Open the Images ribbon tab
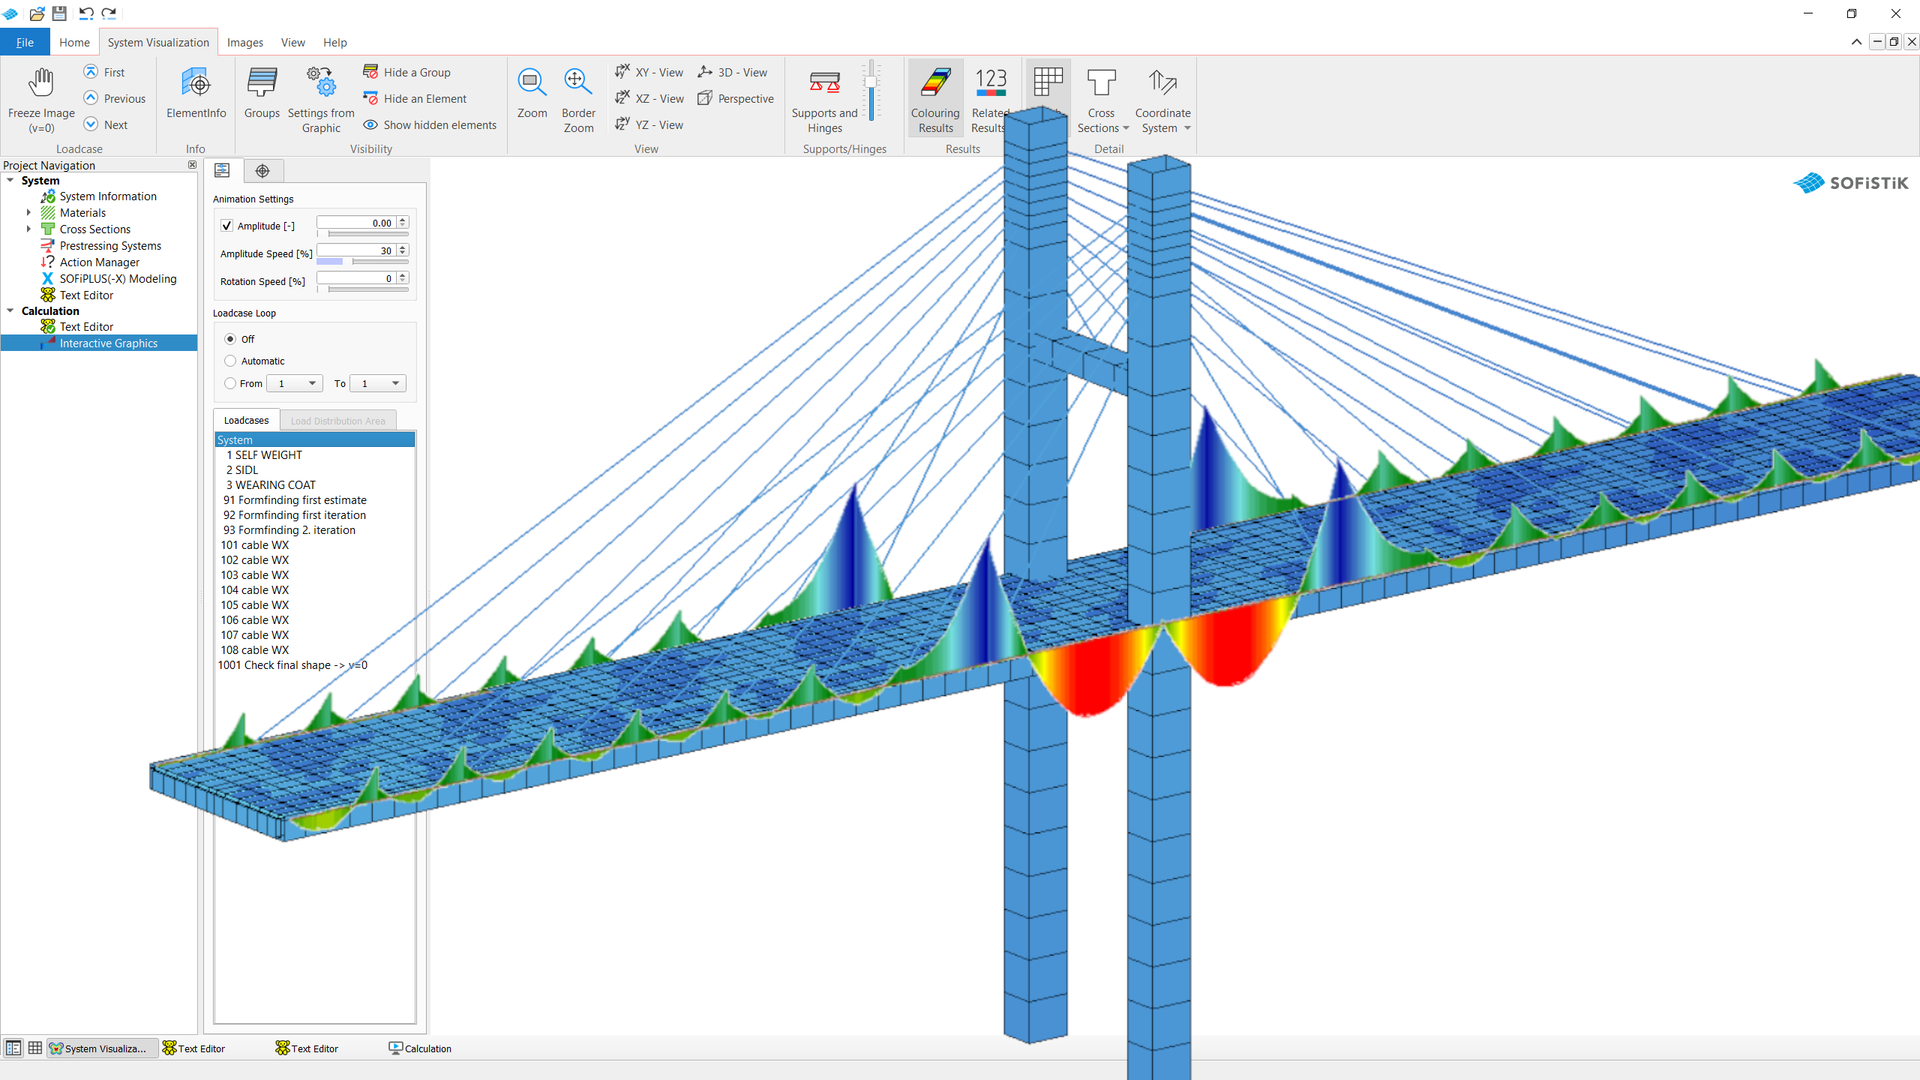The image size is (1920, 1080). (x=244, y=42)
